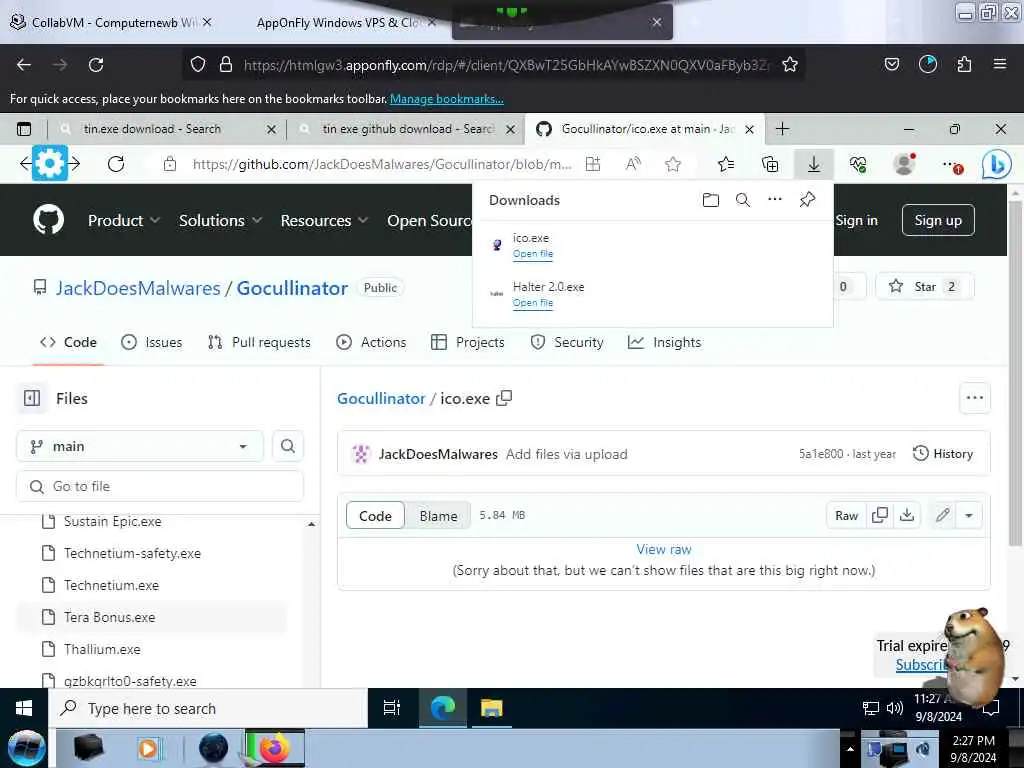Select Technetium.exe in file tree

click(x=111, y=585)
